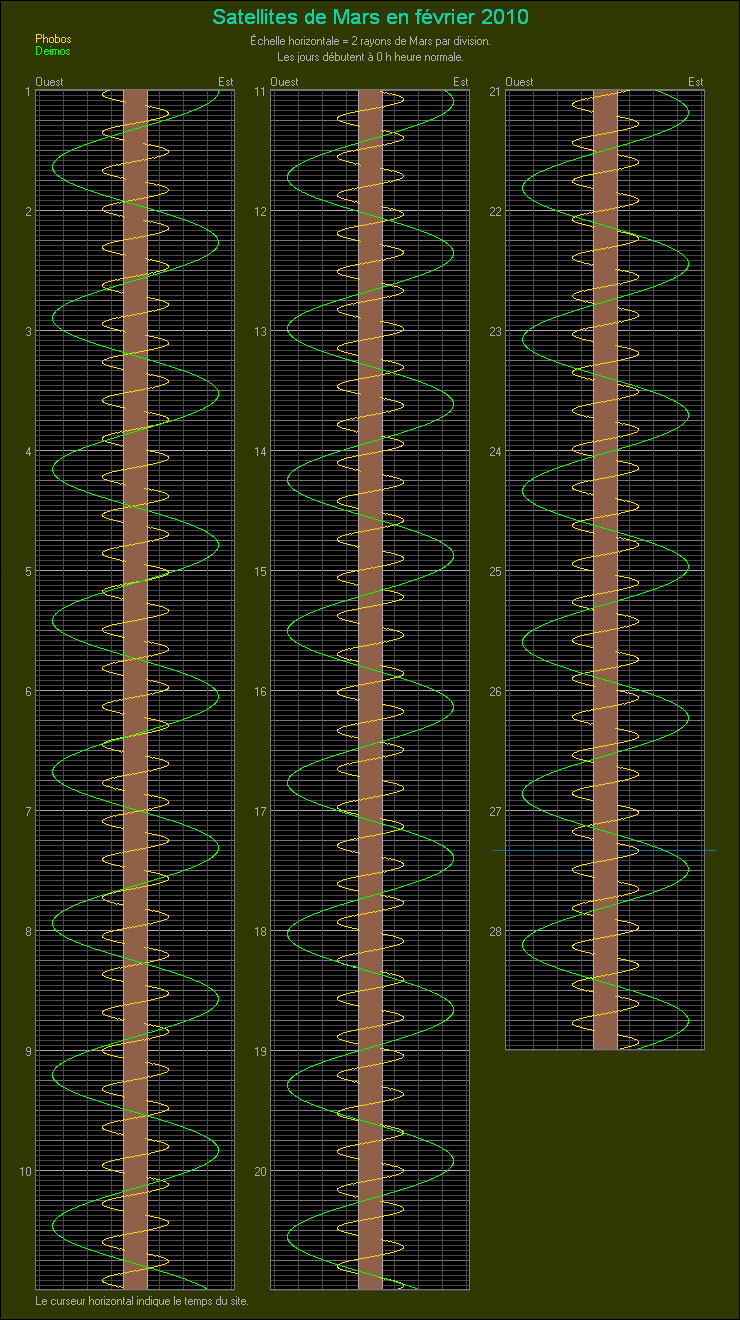Click day label 4
This screenshot has width=740, height=1320.
[27, 452]
